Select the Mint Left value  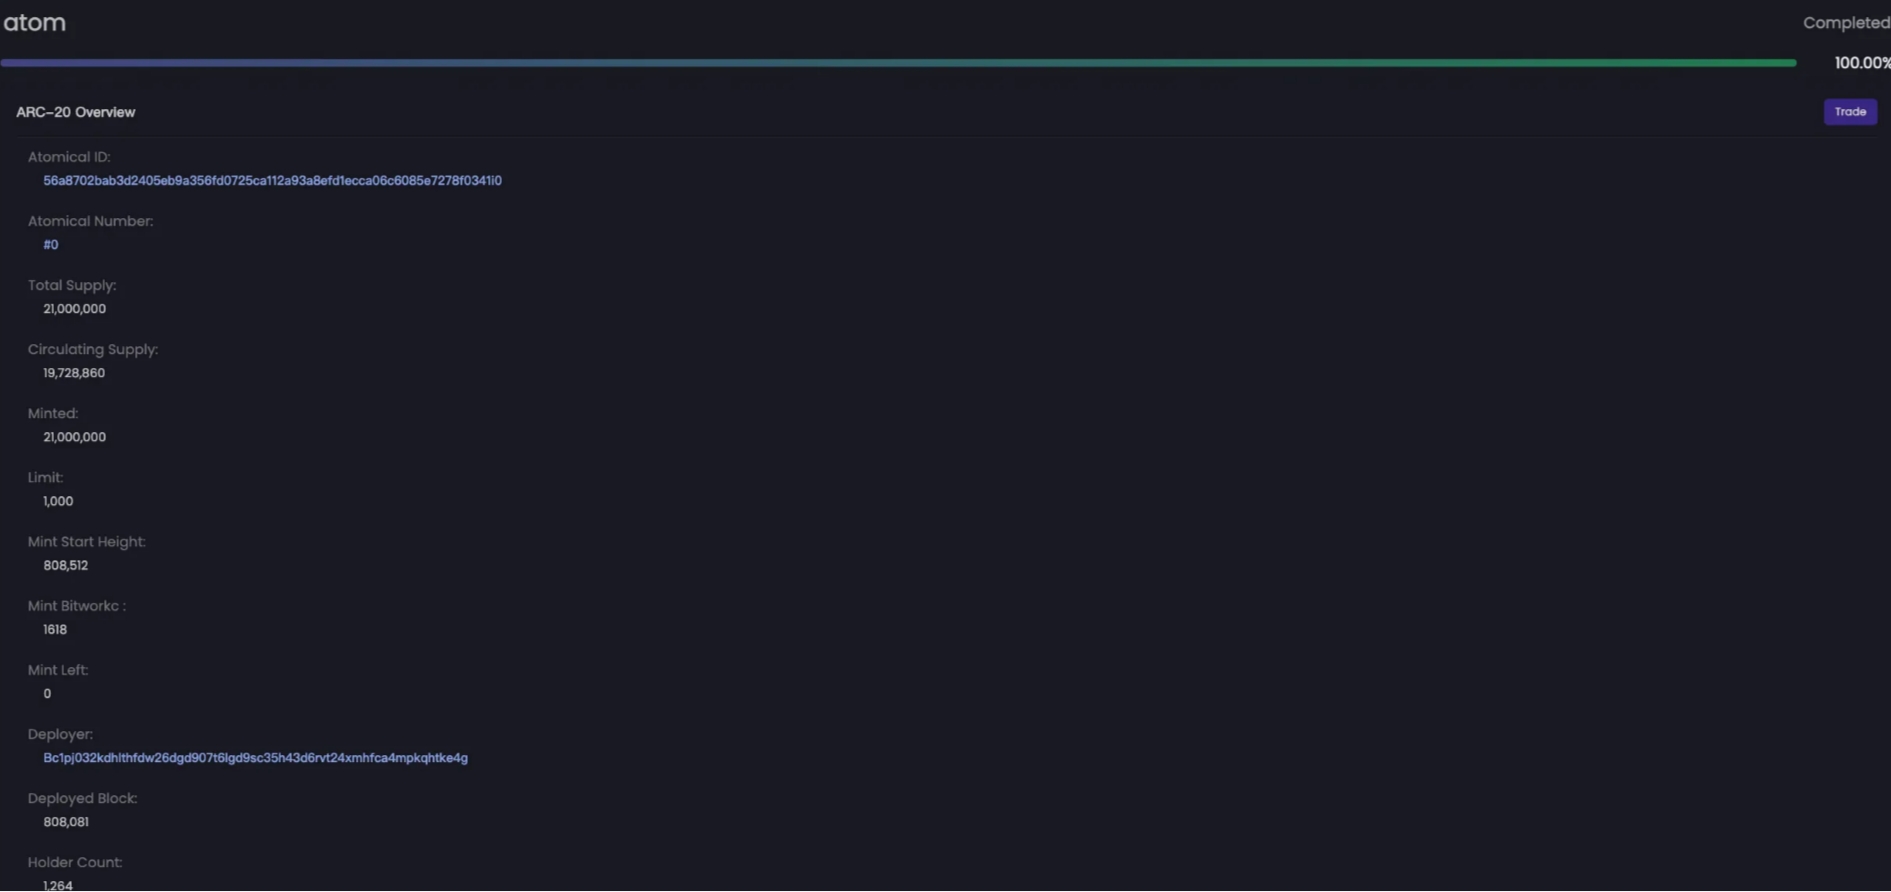[47, 694]
